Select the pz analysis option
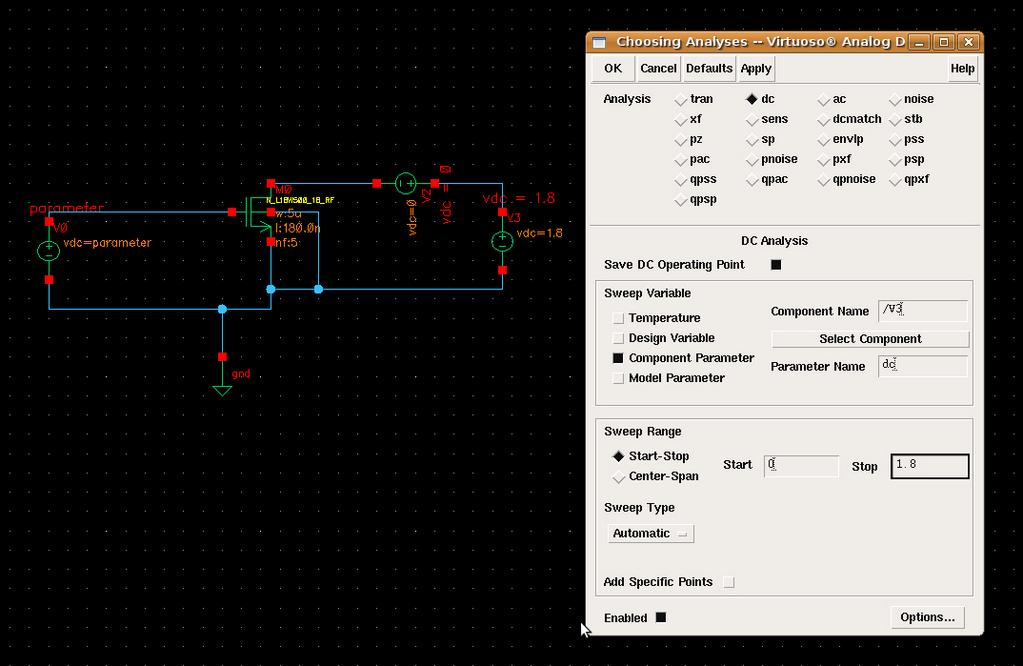Viewport: 1023px width, 666px height. click(681, 140)
